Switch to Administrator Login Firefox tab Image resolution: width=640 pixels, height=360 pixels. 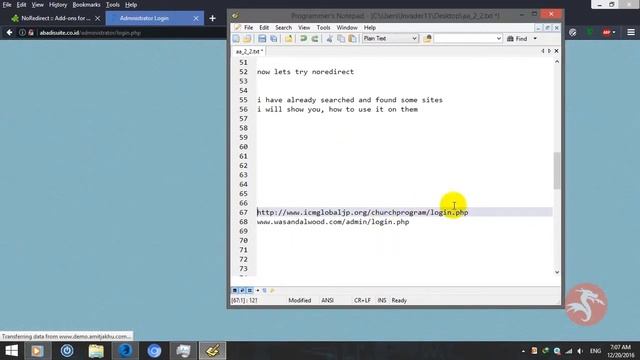(x=155, y=18)
